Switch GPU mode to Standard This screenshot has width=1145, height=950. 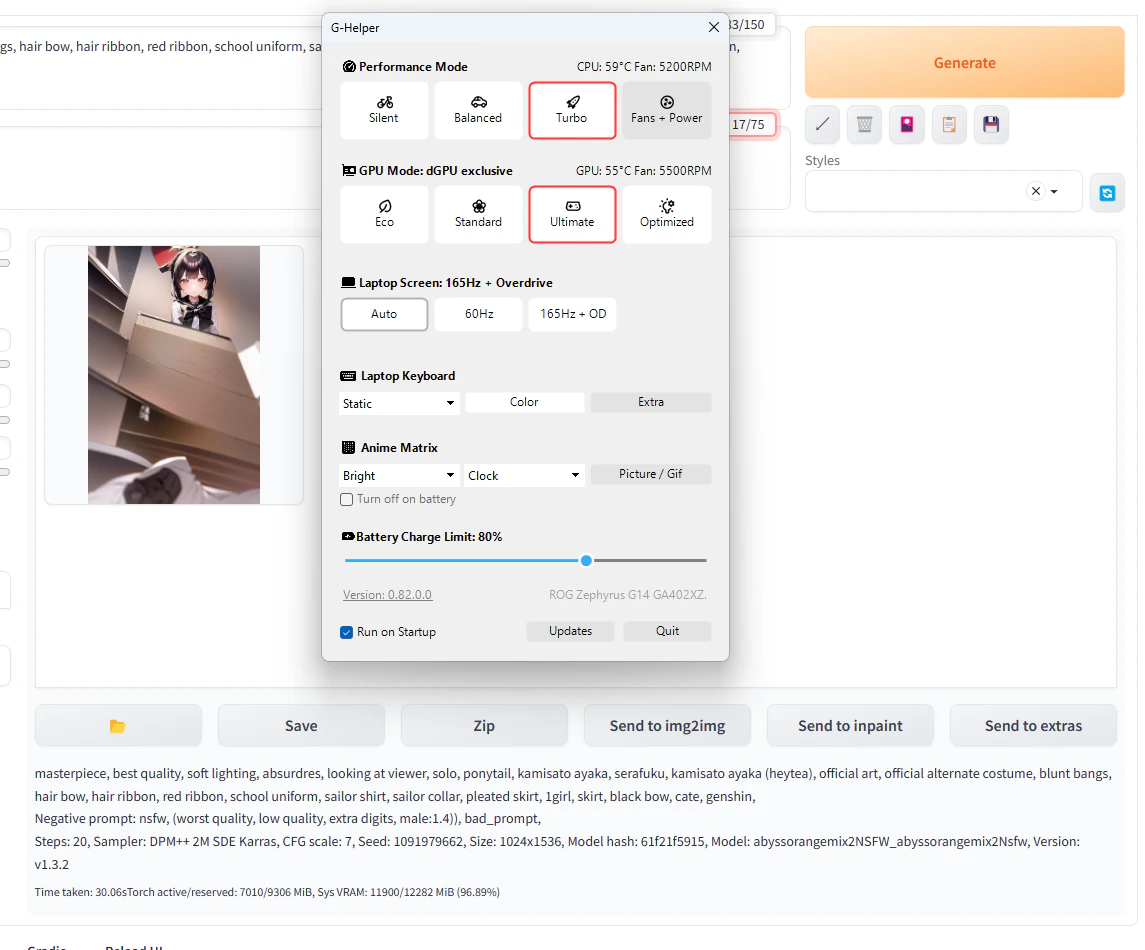pyautogui.click(x=478, y=214)
